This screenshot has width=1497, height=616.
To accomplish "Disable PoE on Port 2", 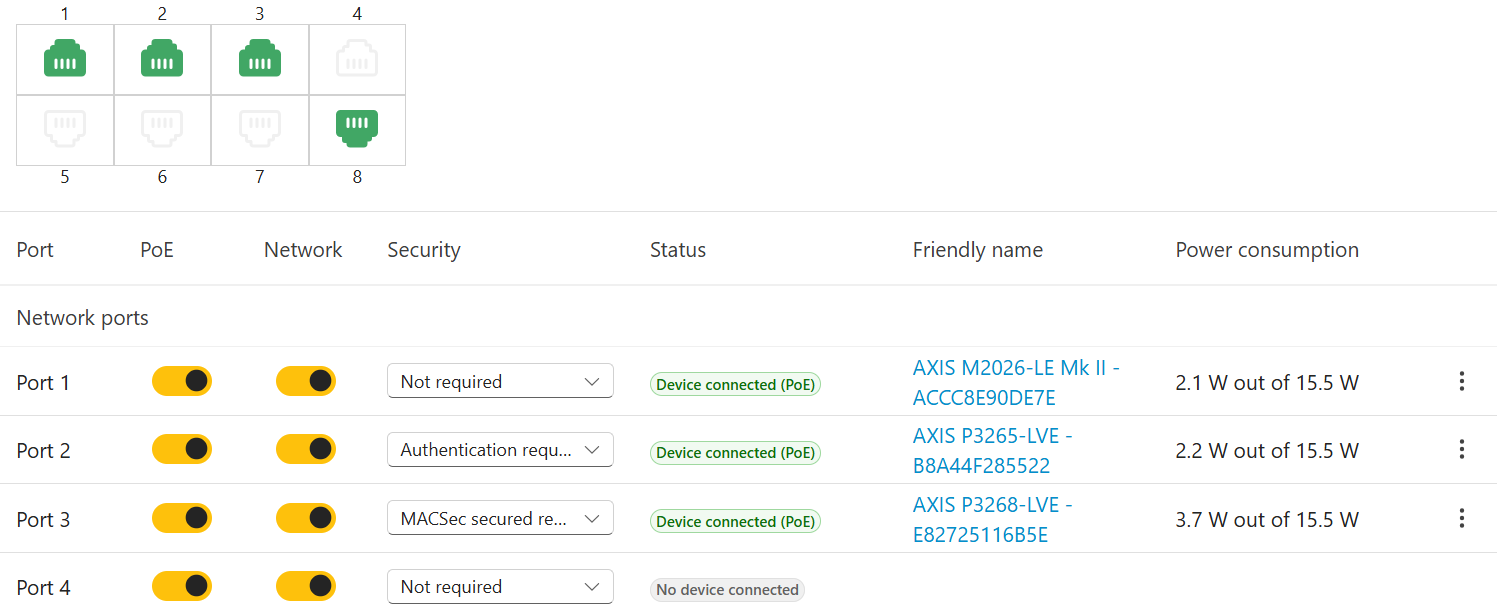I will 182,449.
